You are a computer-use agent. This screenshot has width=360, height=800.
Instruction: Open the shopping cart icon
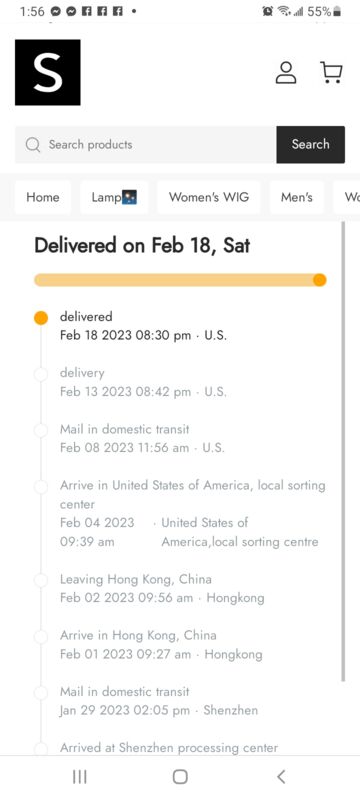[x=331, y=72]
